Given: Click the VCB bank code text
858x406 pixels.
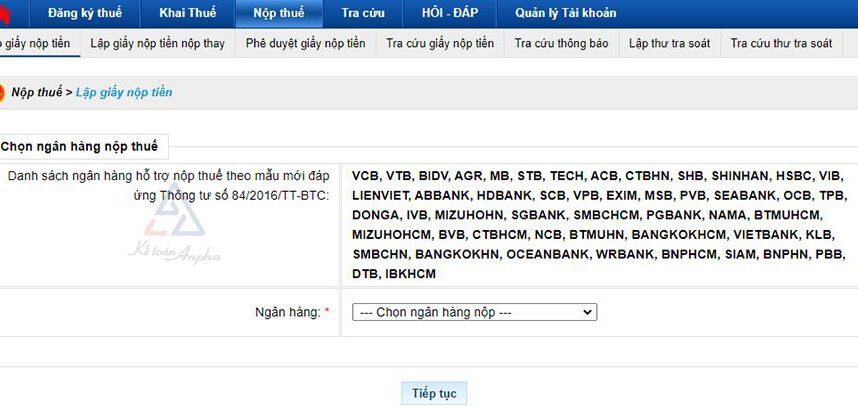Looking at the screenshot, I should click(x=365, y=176).
